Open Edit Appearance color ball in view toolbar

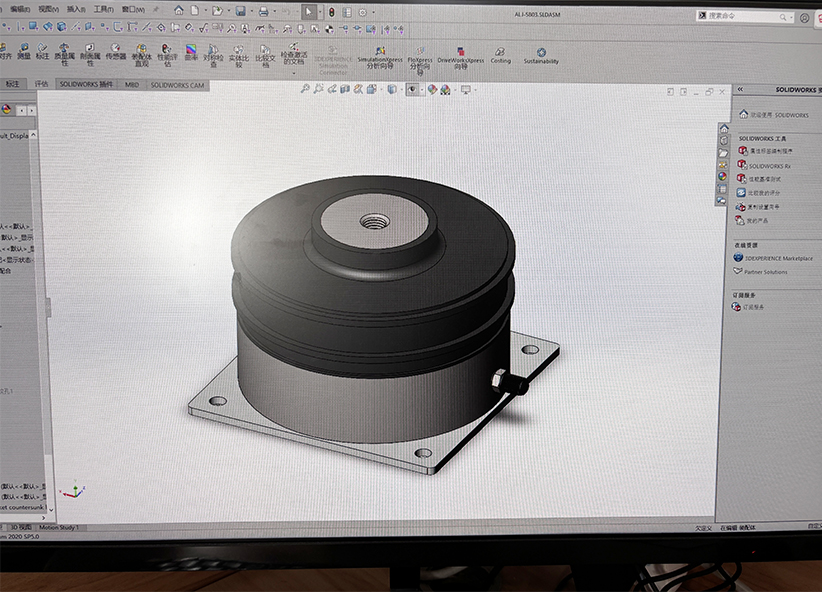click(x=432, y=90)
